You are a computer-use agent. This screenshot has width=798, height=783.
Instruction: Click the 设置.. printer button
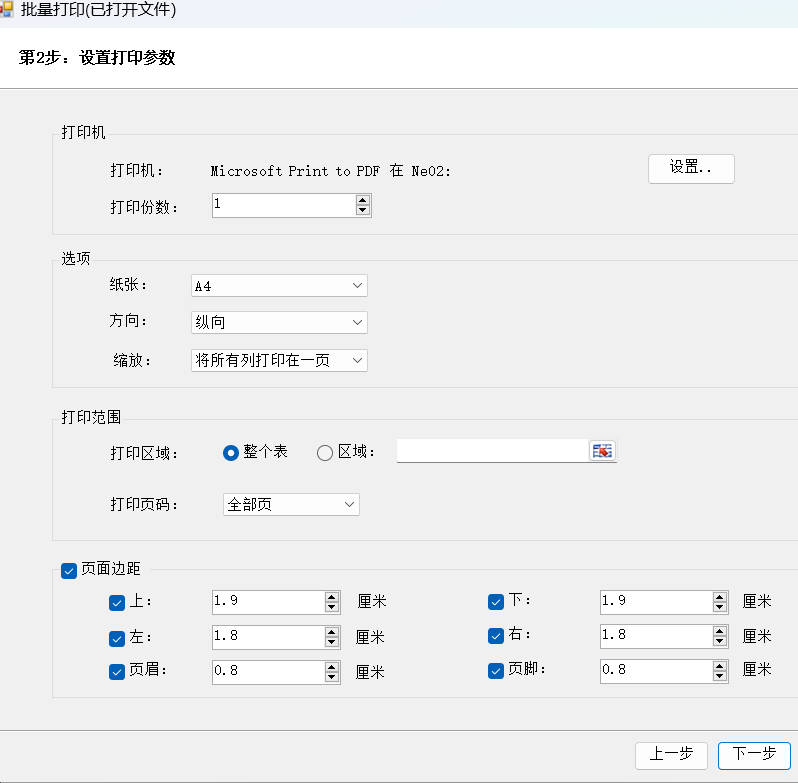[x=691, y=168]
